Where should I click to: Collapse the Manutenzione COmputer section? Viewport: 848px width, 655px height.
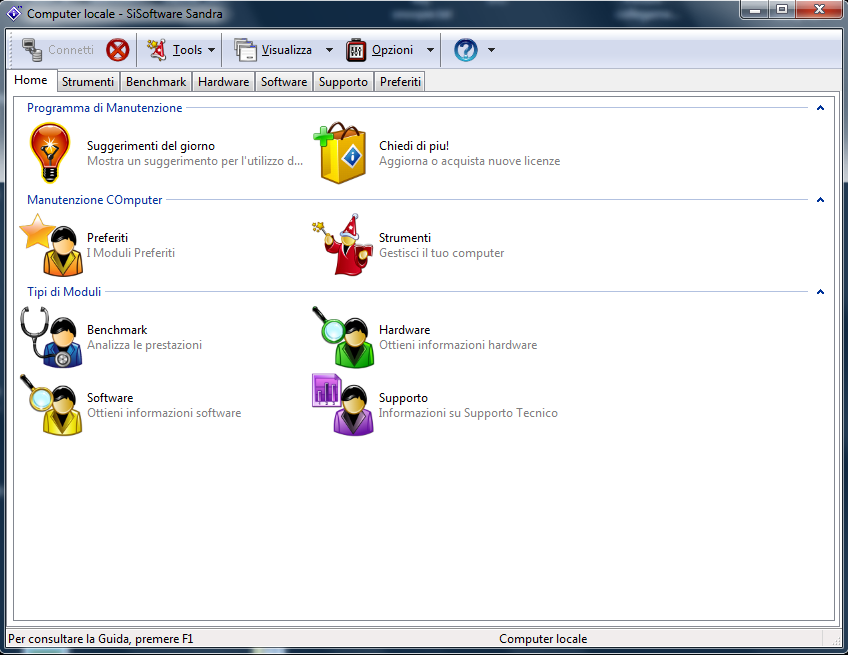(820, 200)
